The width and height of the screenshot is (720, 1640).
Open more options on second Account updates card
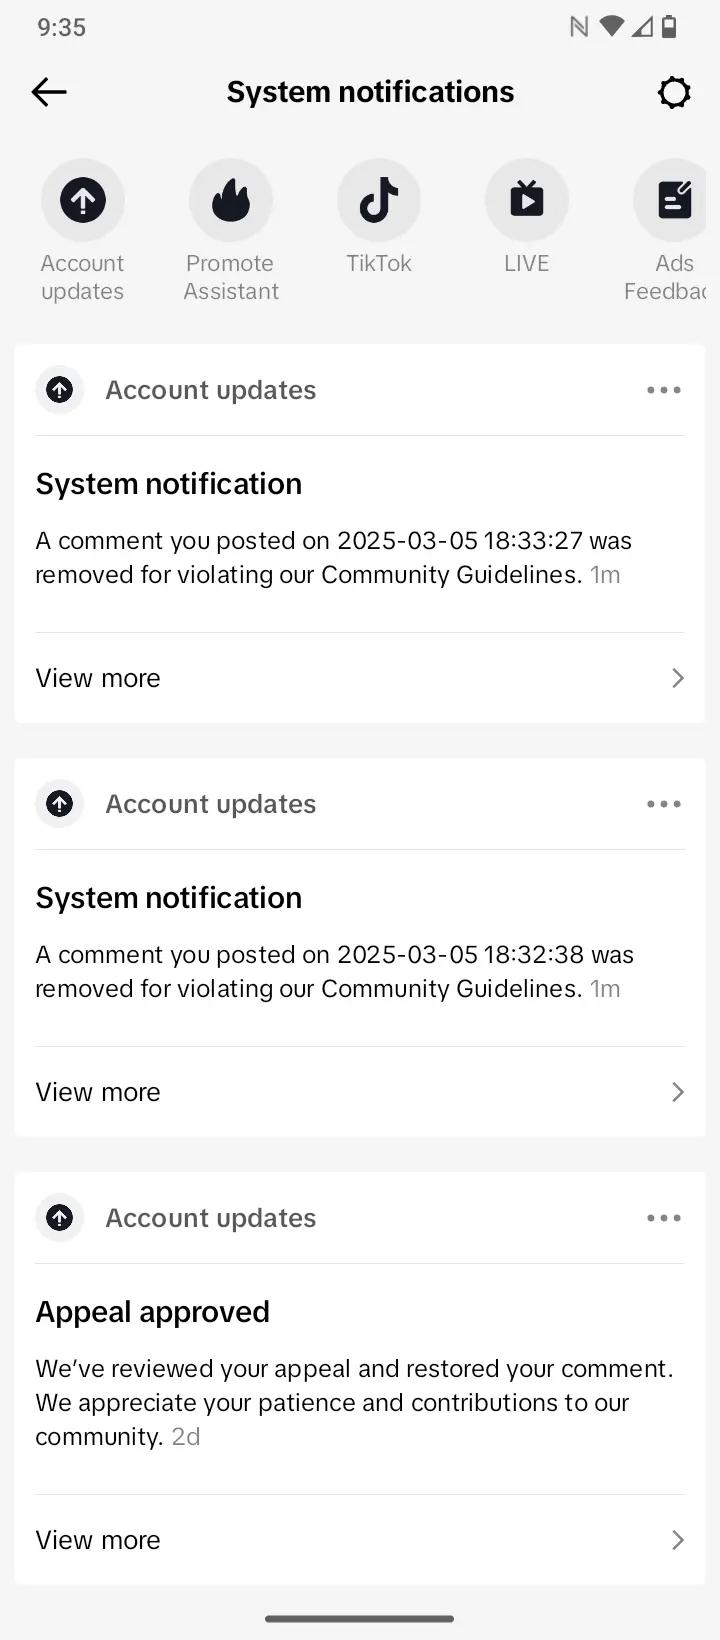[x=664, y=804]
